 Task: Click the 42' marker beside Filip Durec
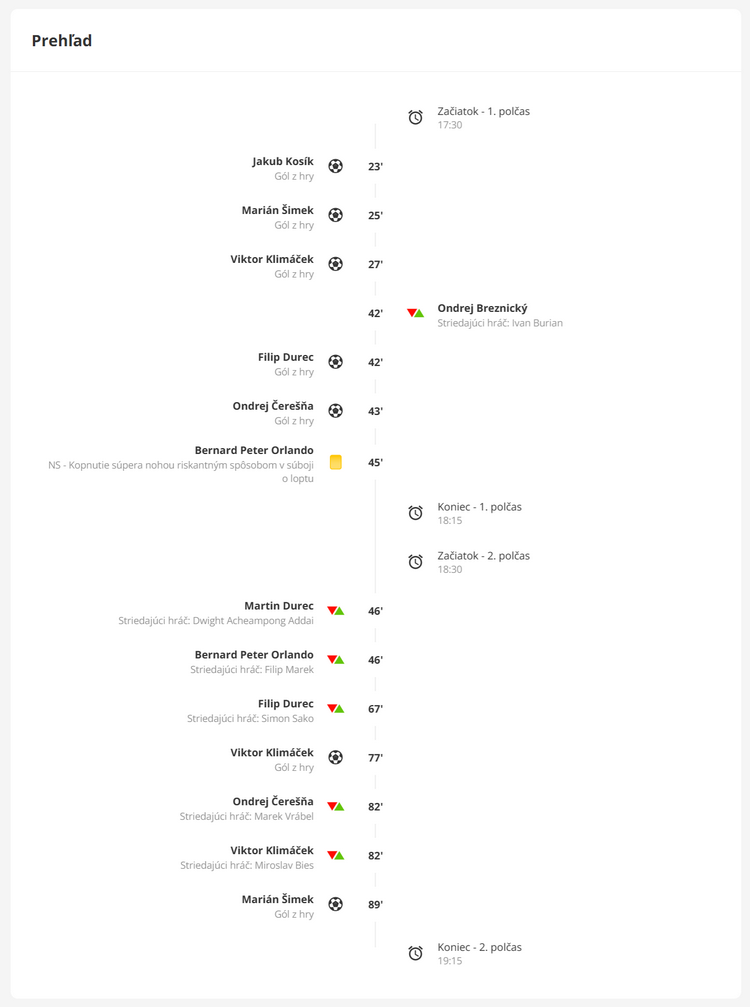click(x=375, y=362)
